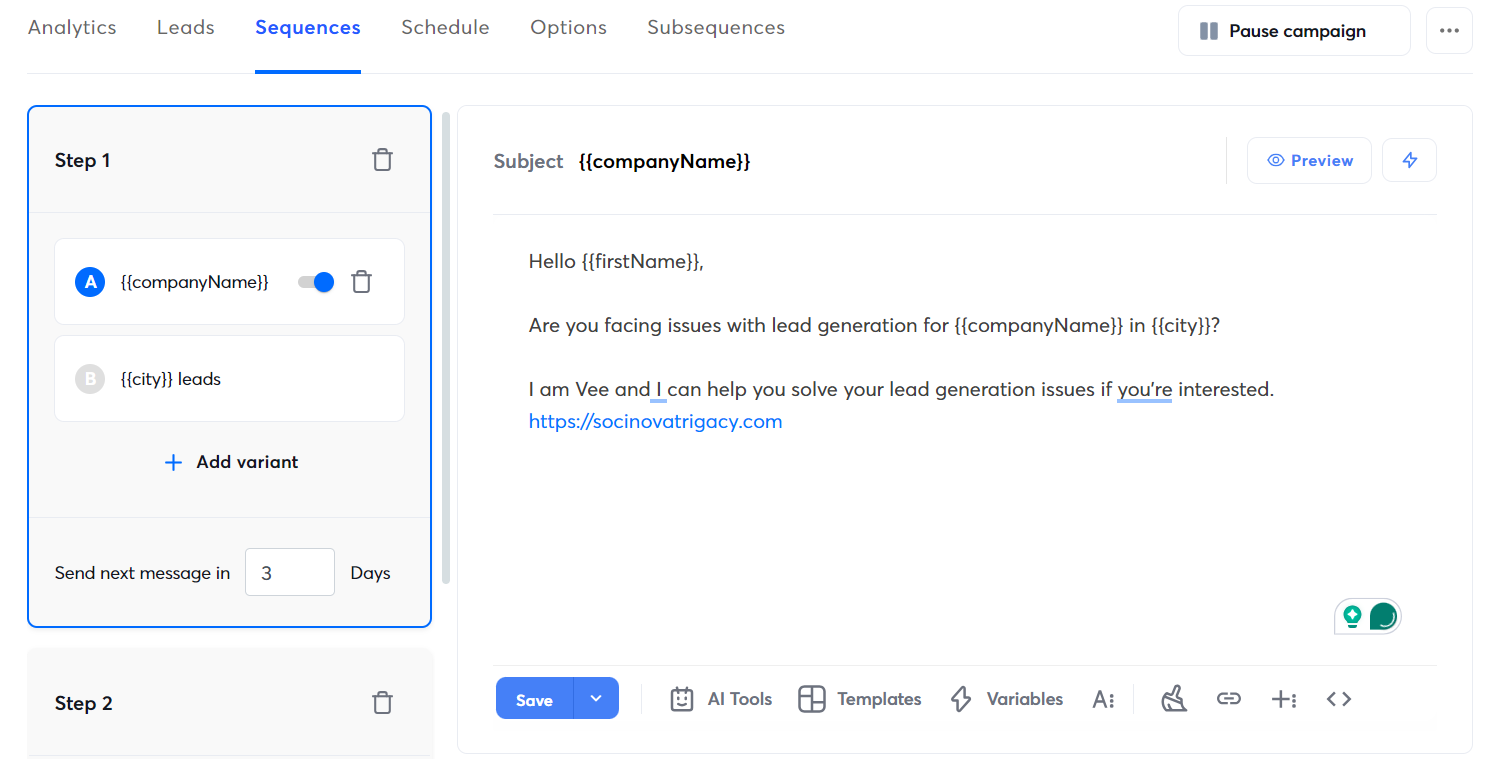Expand the Save dropdown arrow
1491x759 pixels.
click(x=596, y=698)
